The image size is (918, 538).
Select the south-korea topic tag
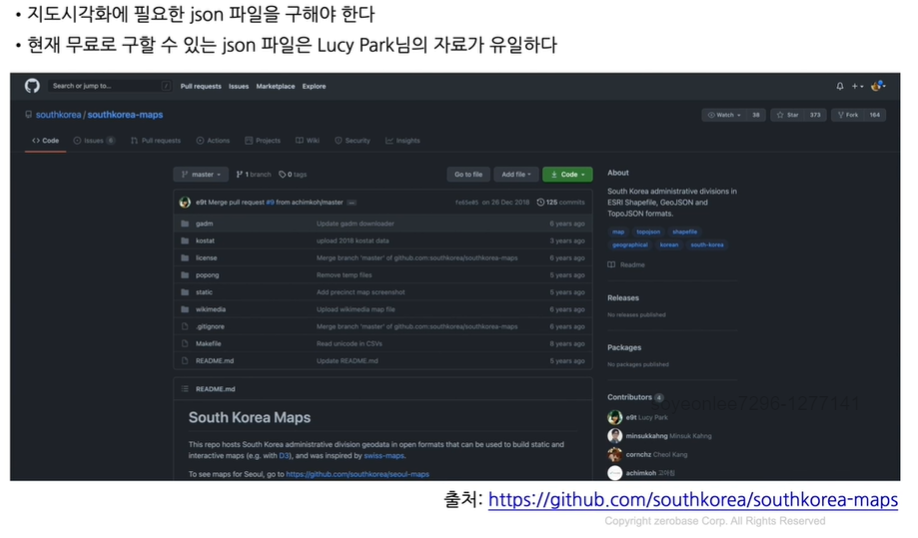pyautogui.click(x=707, y=245)
